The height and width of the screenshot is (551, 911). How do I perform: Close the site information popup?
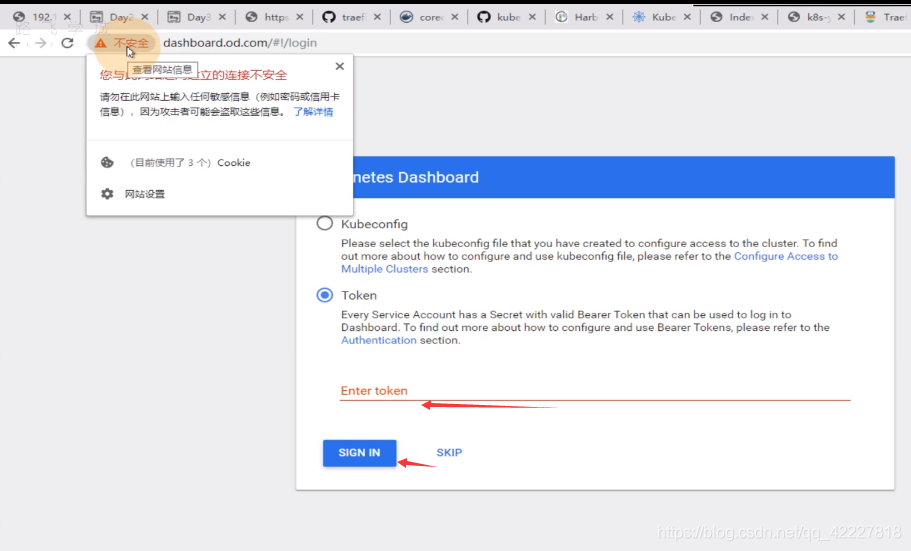coord(340,66)
